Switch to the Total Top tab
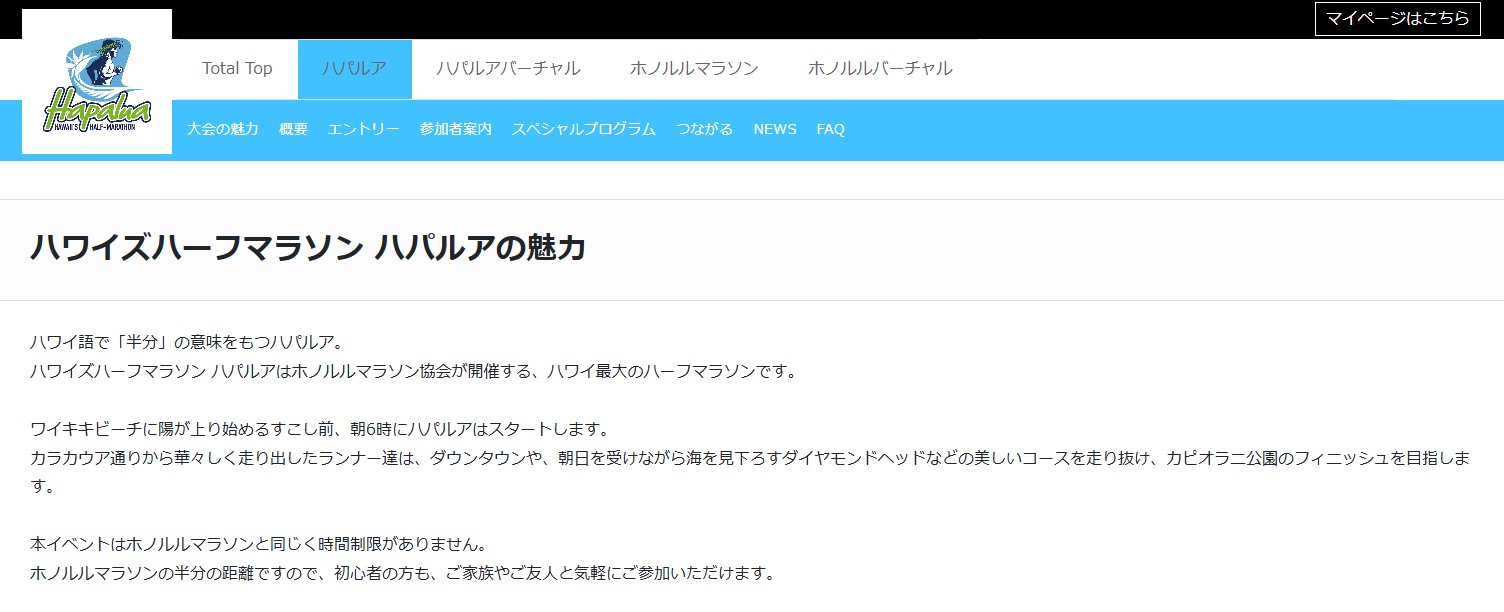 [237, 69]
